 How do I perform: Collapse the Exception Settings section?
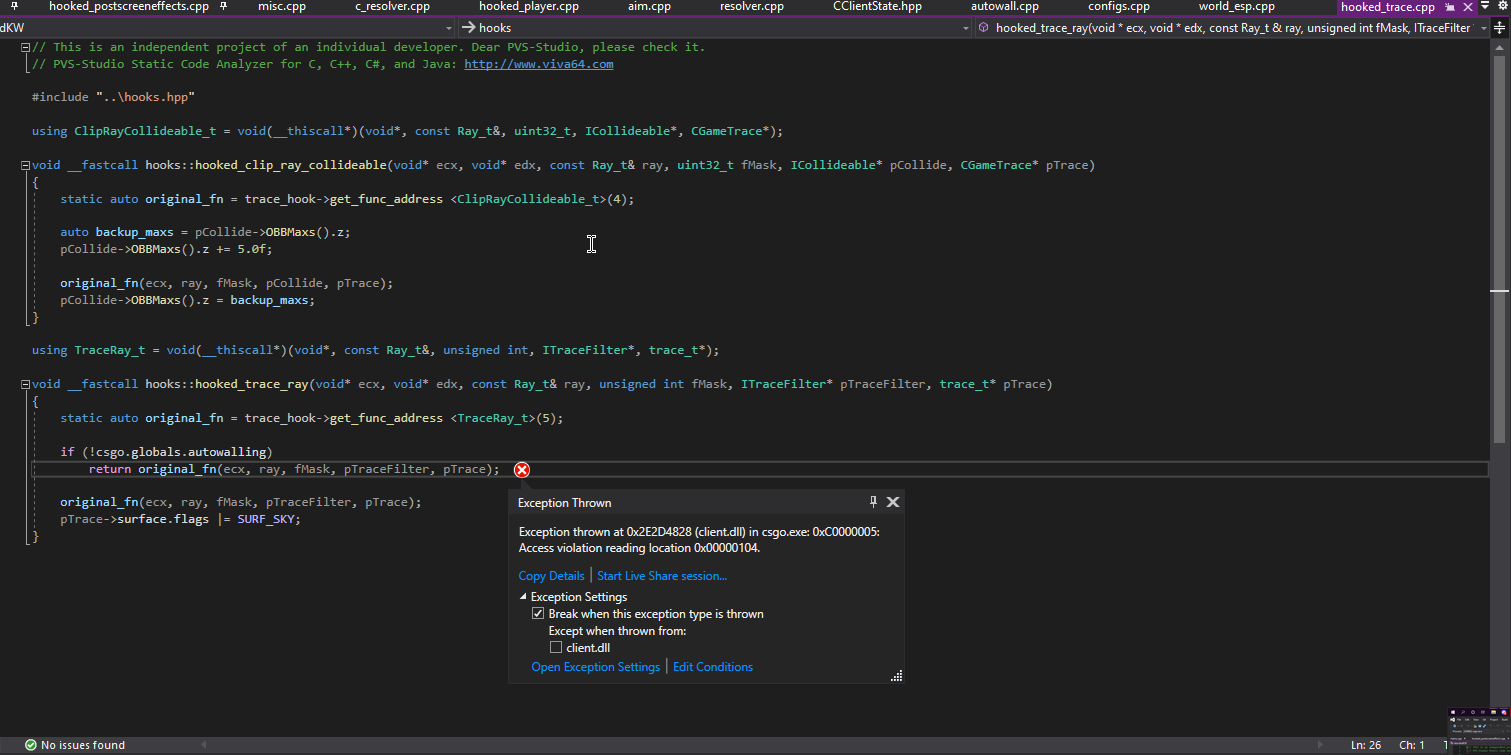(523, 597)
